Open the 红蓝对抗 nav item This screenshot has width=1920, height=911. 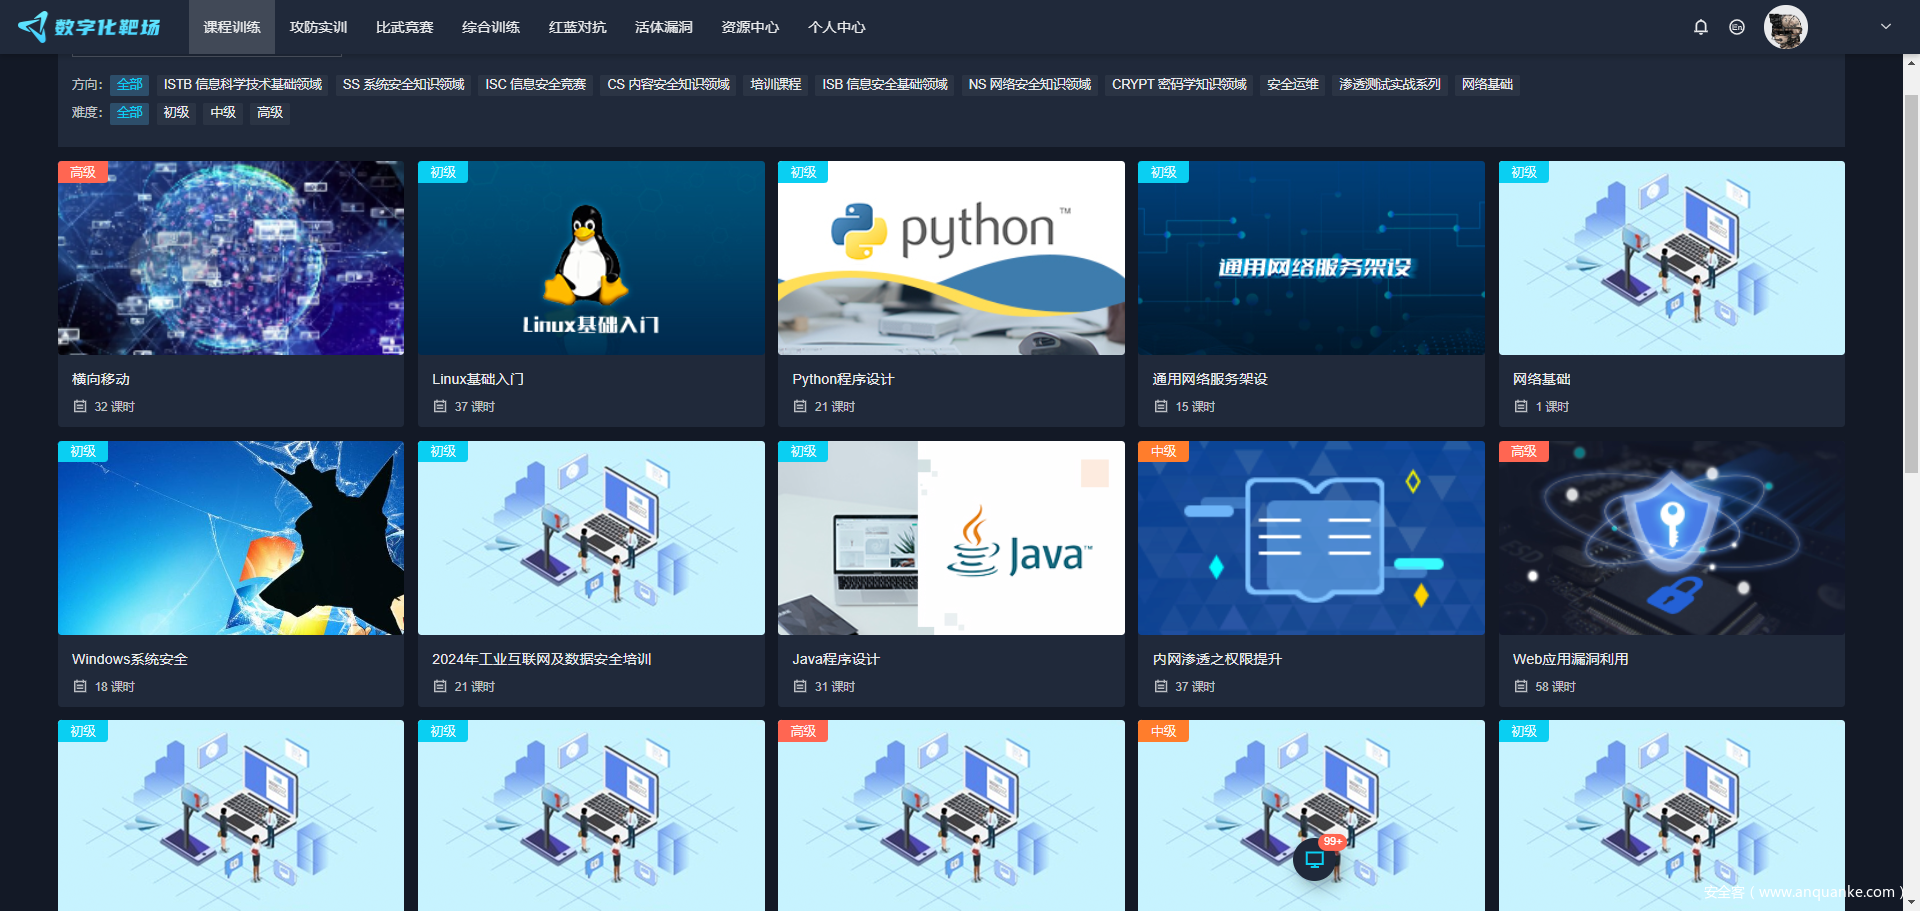click(x=578, y=27)
